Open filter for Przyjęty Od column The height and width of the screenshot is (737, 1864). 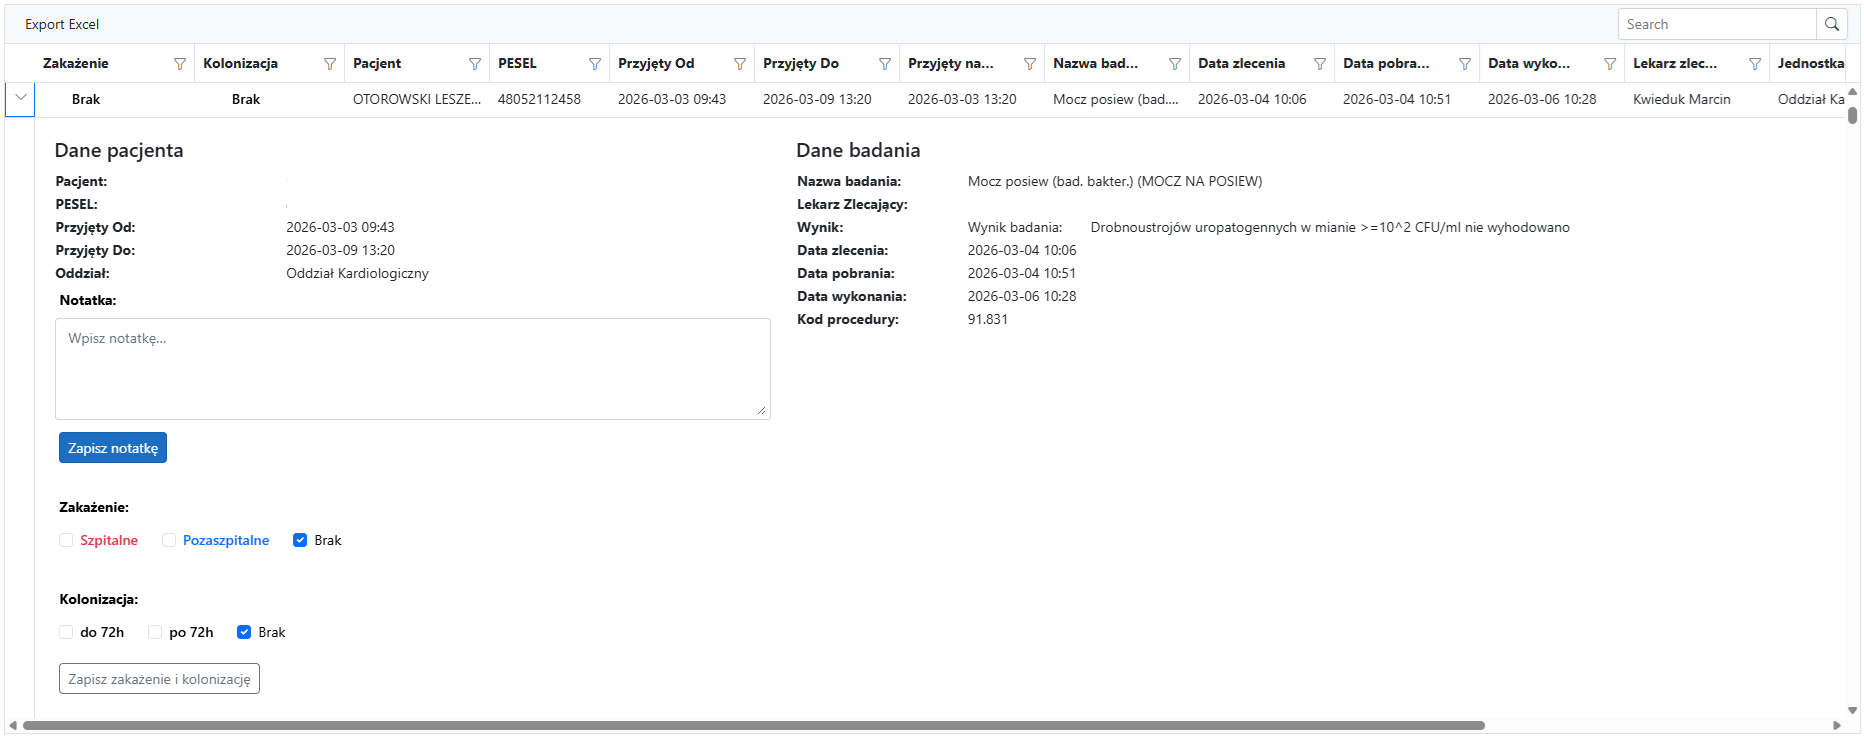(740, 64)
